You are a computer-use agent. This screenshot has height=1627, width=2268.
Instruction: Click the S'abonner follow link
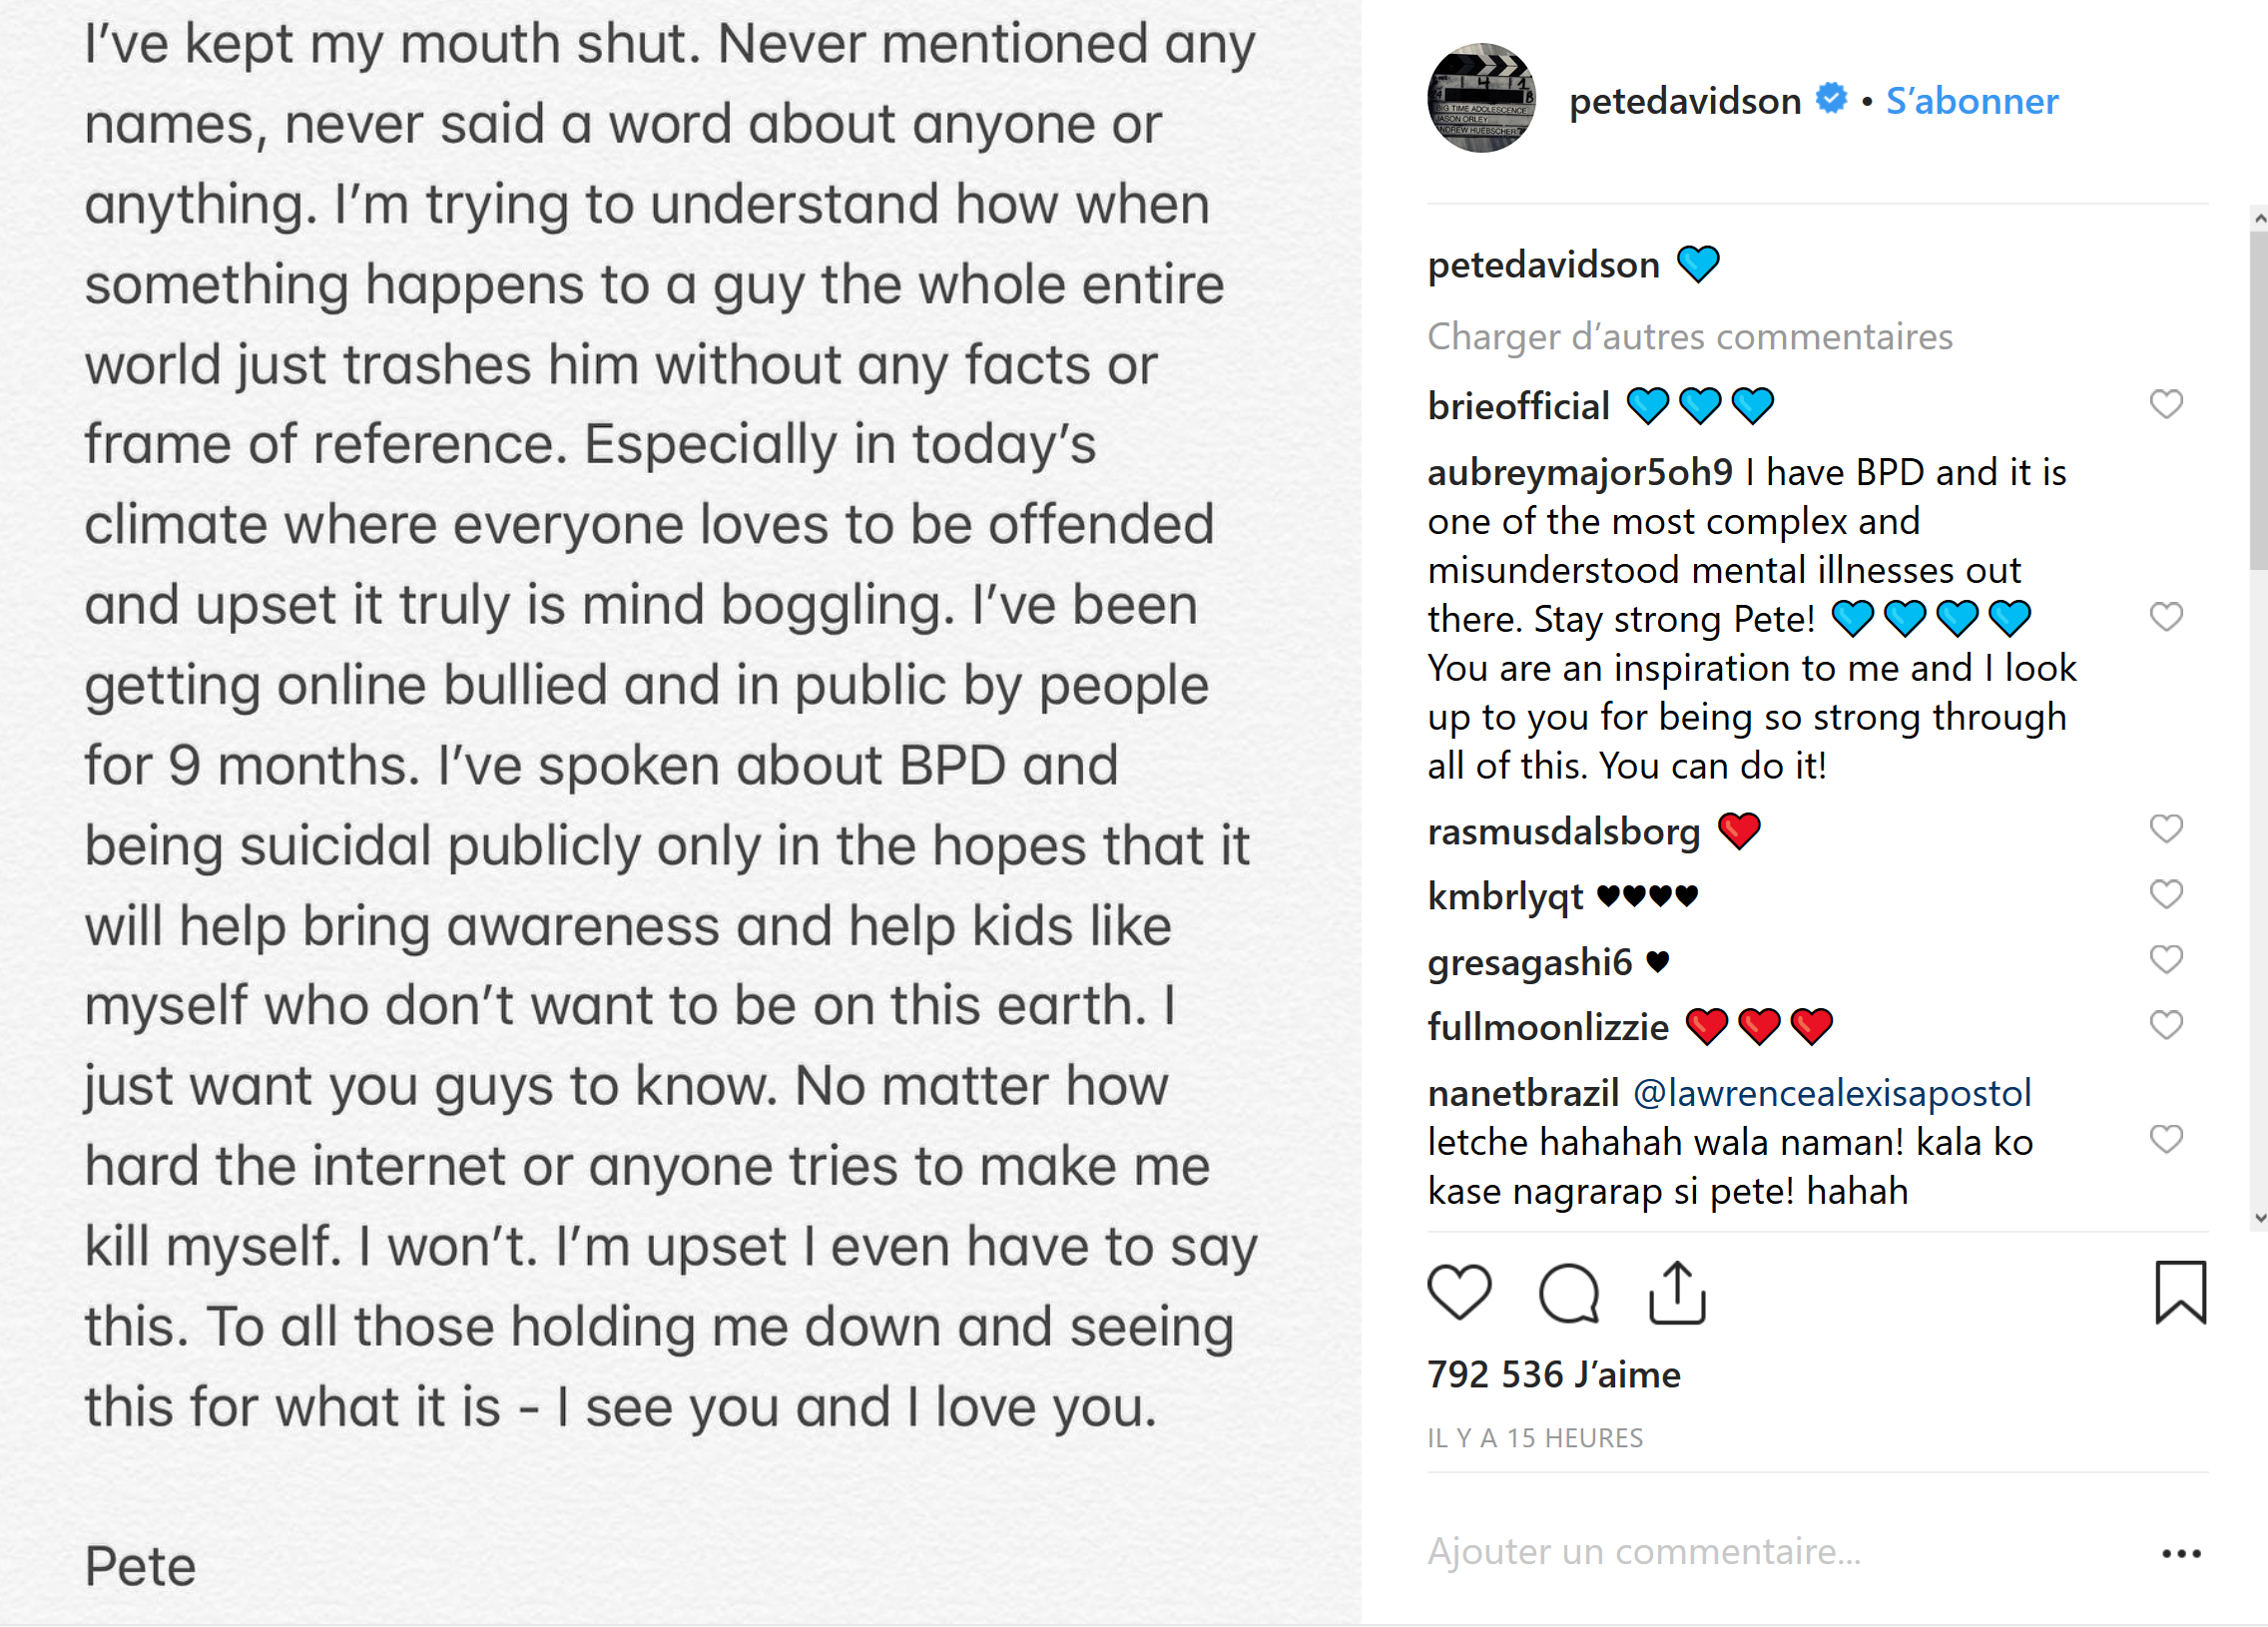(x=1972, y=101)
